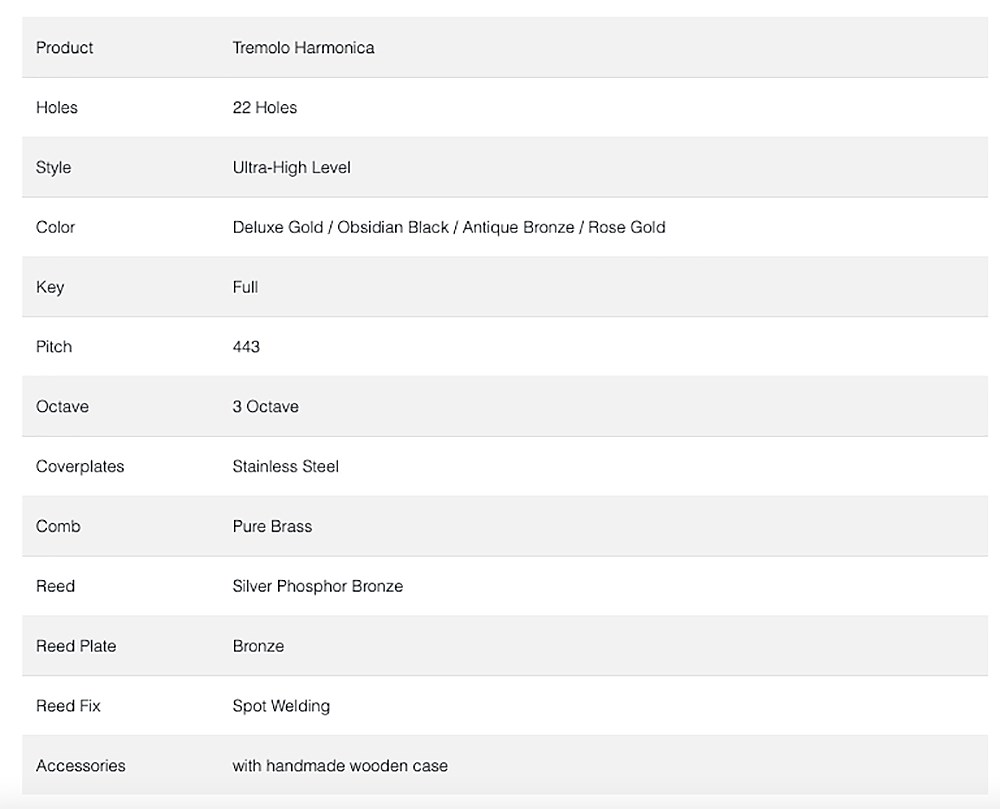Select the "Bronze" reed plate value

pos(258,646)
